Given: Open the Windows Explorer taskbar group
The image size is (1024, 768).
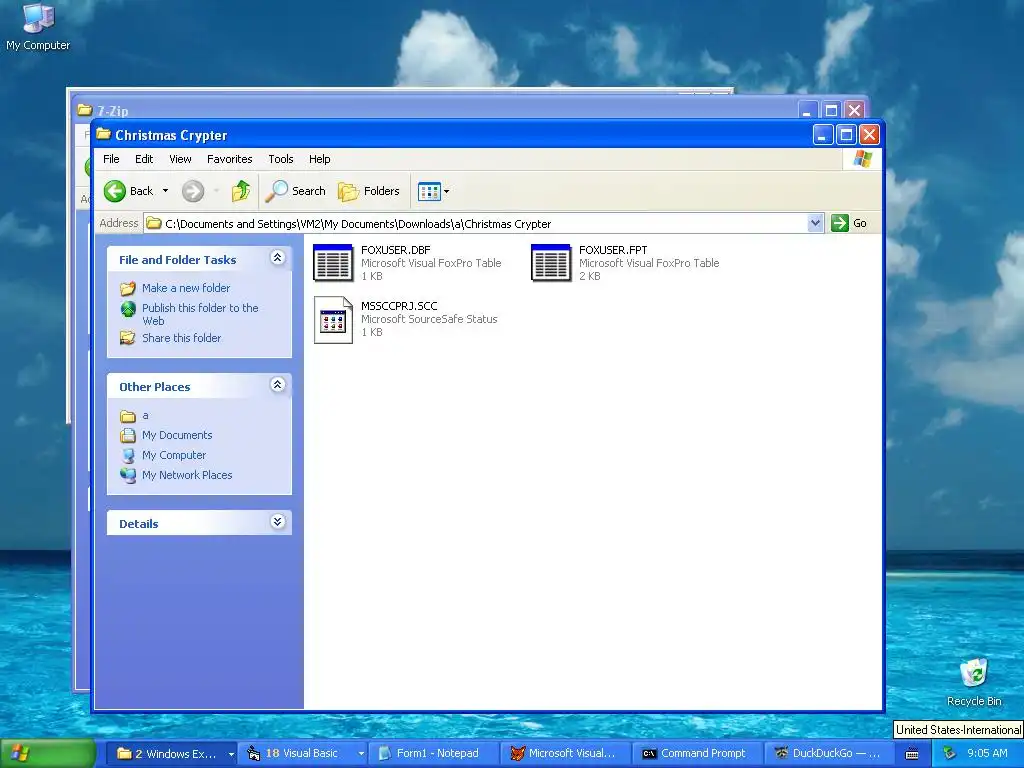Looking at the screenshot, I should (x=174, y=753).
